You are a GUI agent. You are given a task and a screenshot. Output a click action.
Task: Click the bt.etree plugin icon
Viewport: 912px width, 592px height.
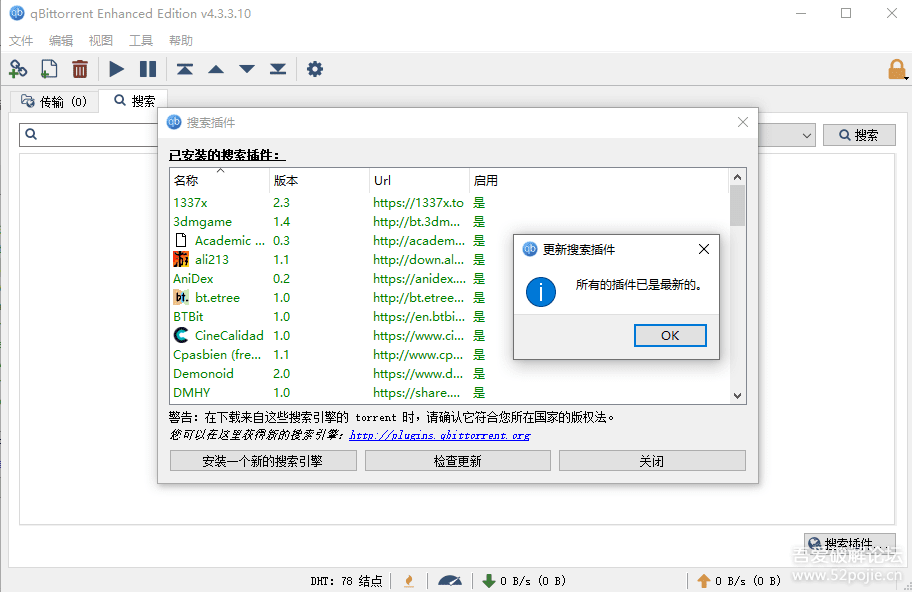(181, 297)
